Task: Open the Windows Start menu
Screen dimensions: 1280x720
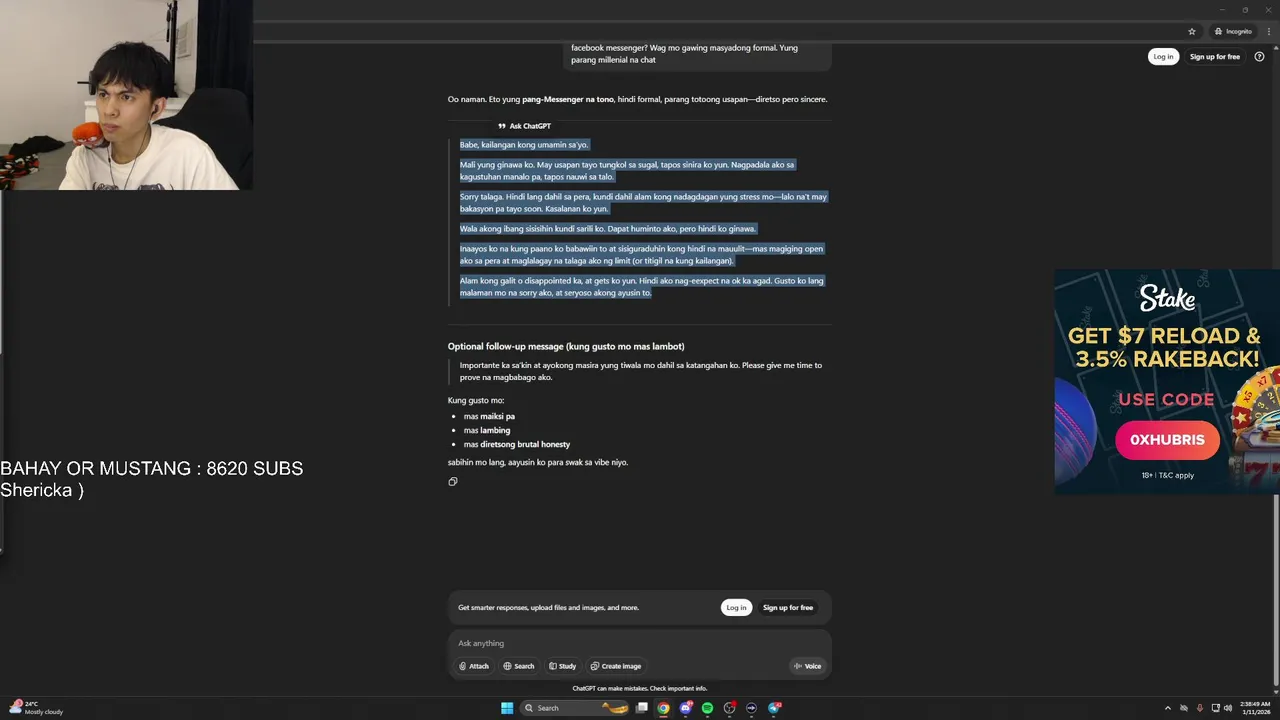Action: (x=507, y=708)
